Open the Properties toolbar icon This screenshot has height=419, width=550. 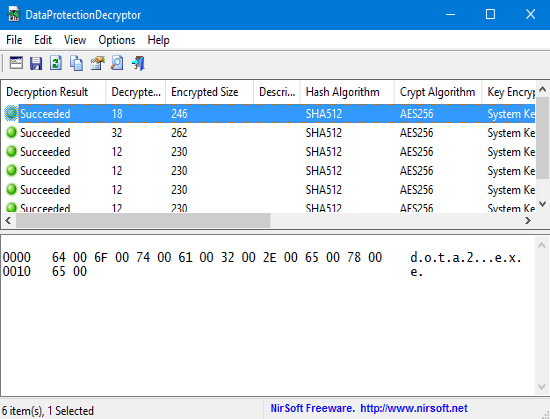click(97, 63)
